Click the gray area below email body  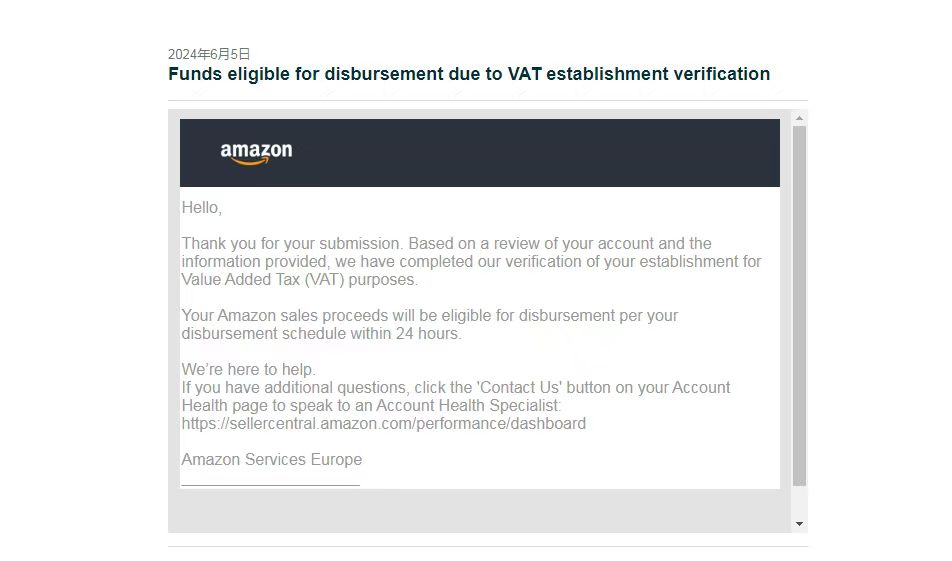[480, 511]
